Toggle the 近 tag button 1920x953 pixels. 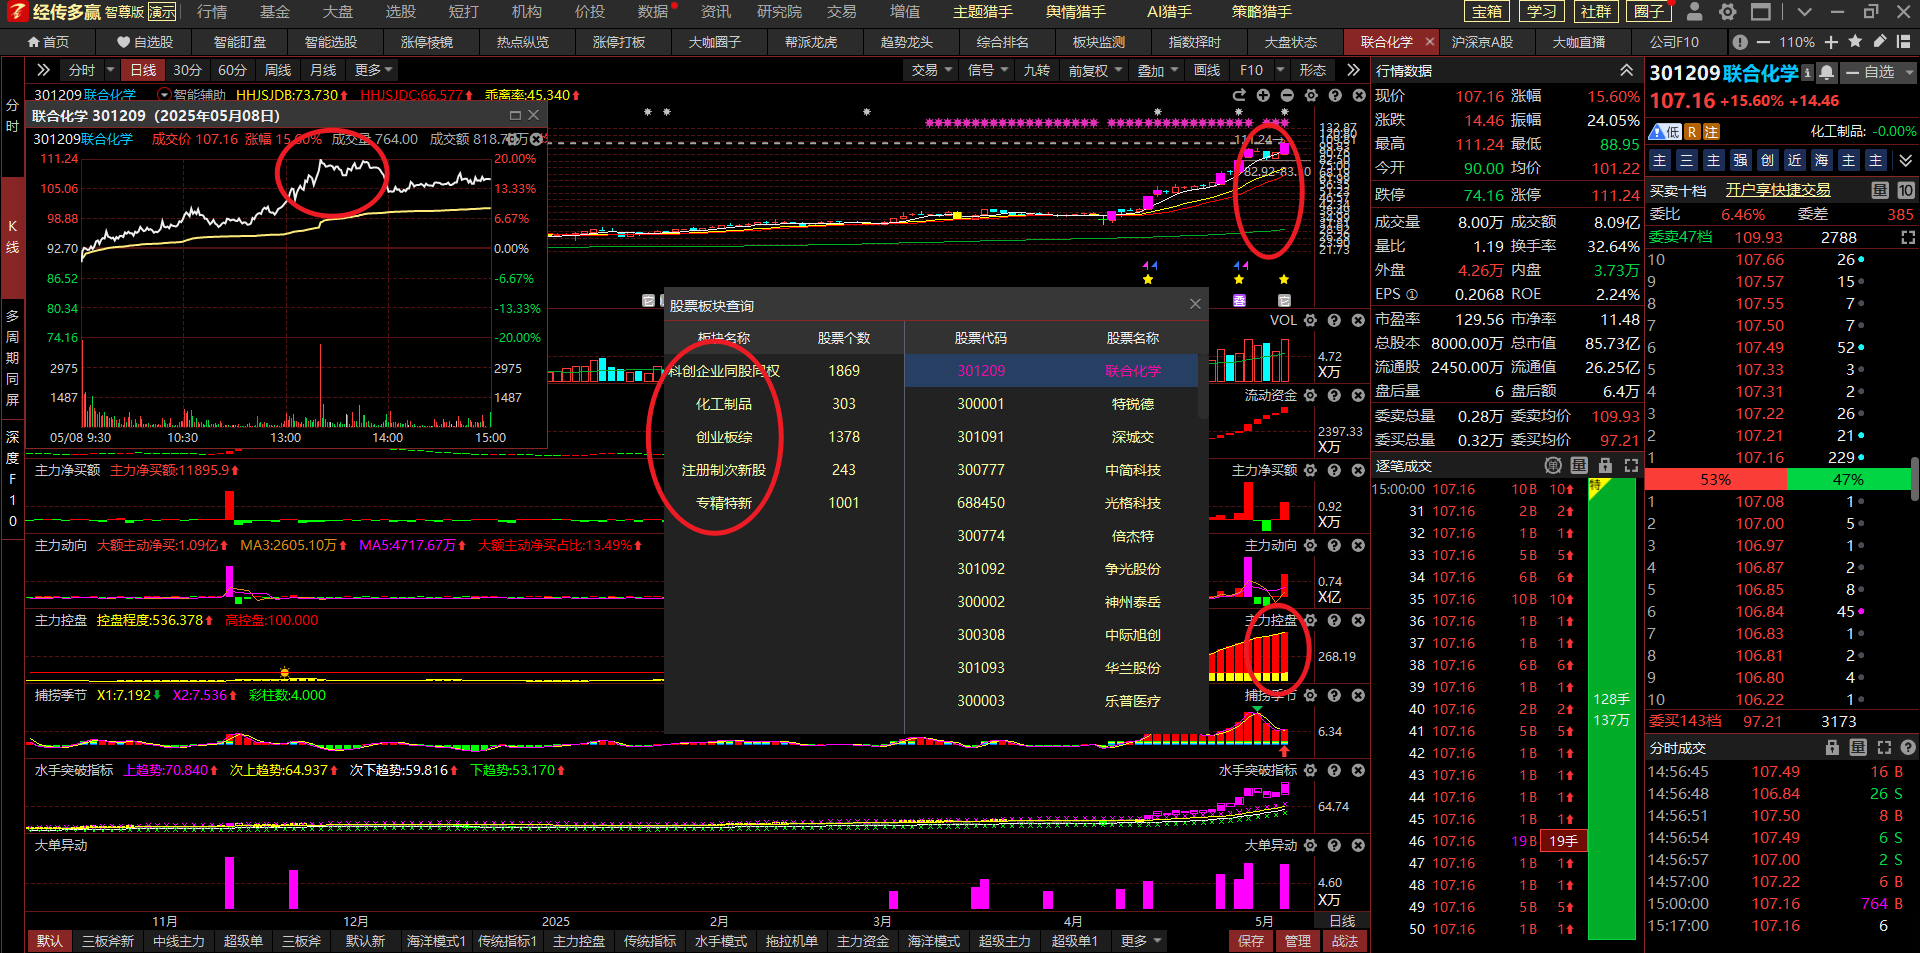[1795, 160]
